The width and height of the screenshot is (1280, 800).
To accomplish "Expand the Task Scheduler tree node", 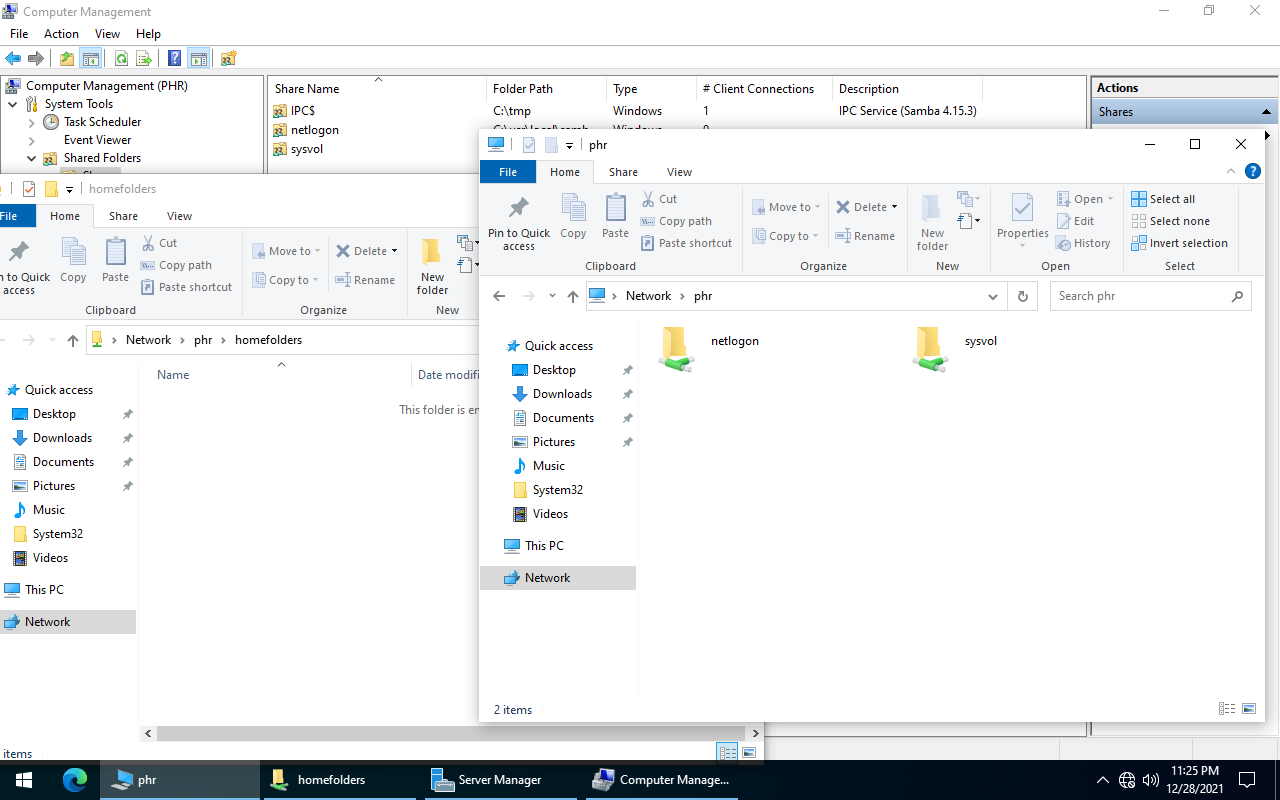I will point(31,122).
